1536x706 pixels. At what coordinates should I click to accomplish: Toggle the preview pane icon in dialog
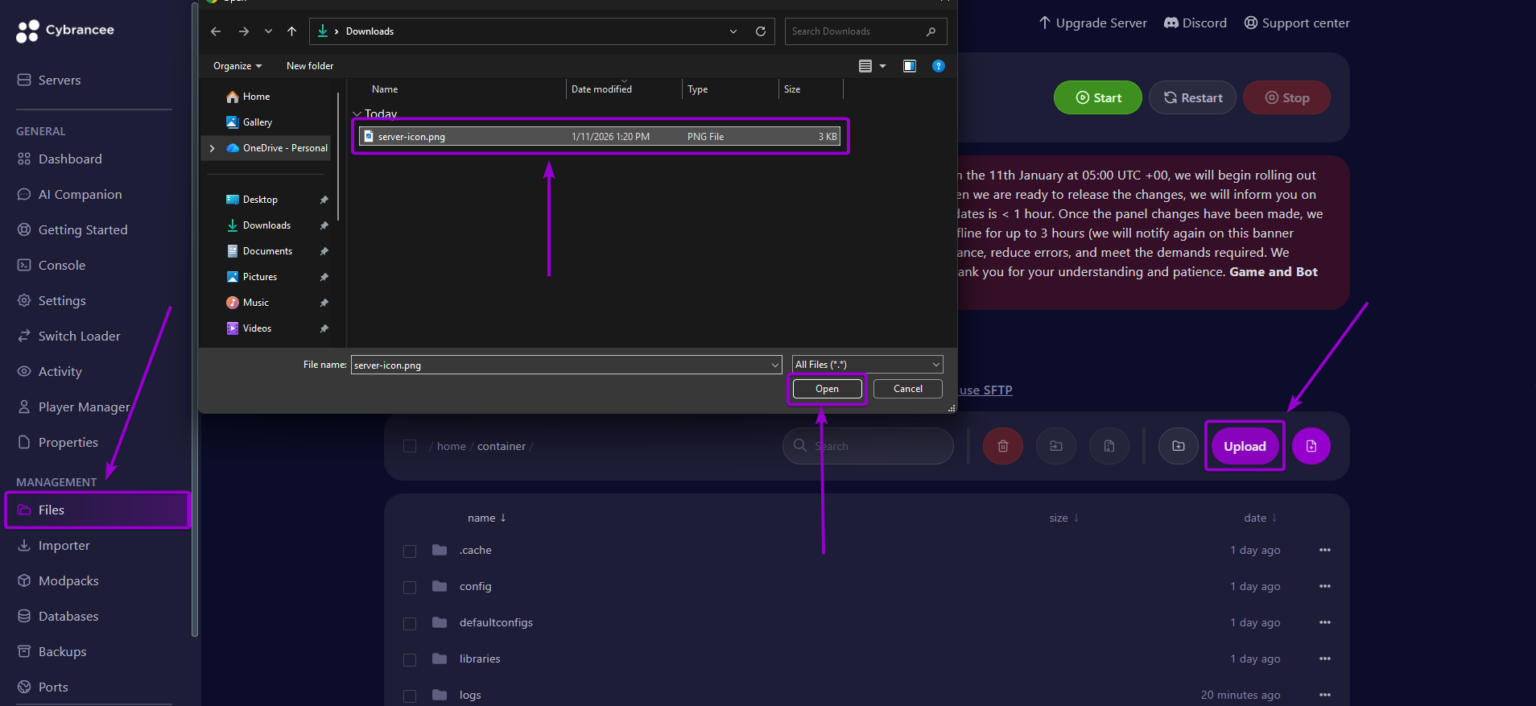[910, 66]
